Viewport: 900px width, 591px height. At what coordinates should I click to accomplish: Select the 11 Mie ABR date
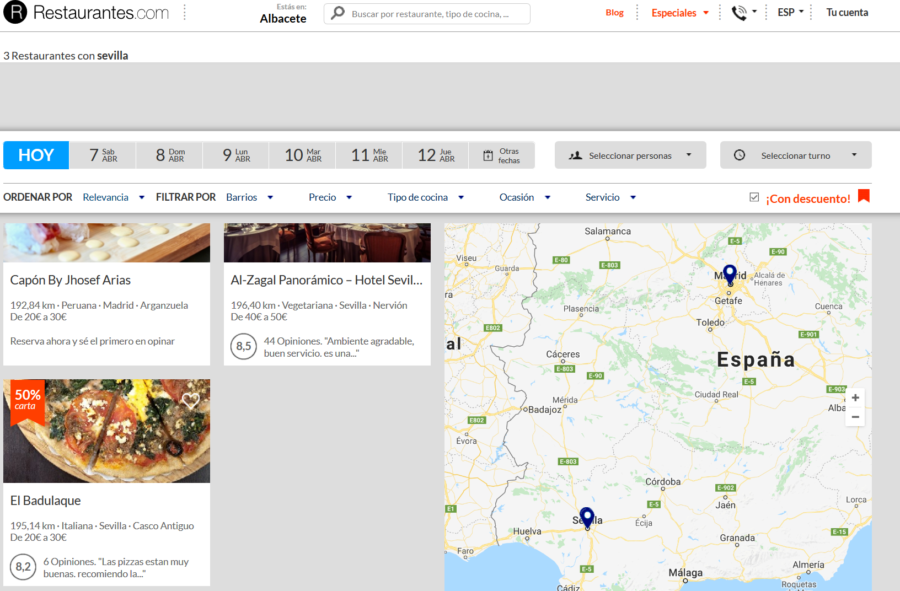point(369,155)
